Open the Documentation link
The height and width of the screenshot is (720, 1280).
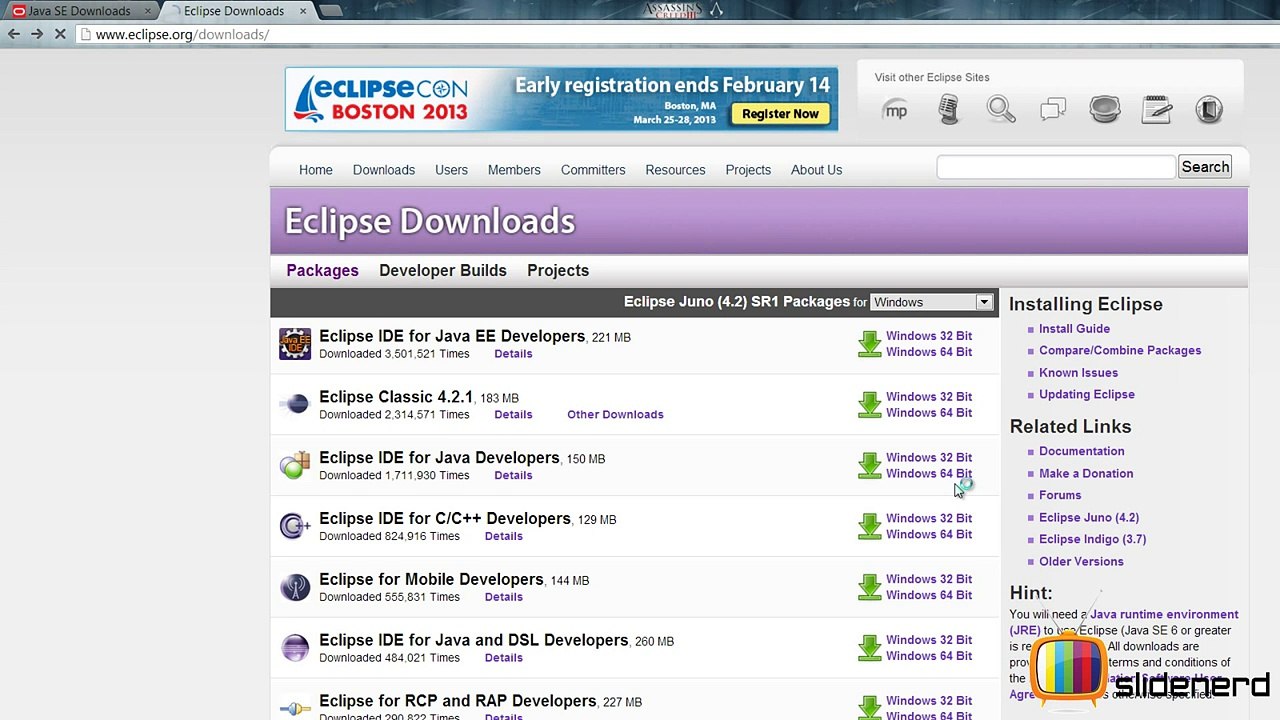coord(1081,452)
